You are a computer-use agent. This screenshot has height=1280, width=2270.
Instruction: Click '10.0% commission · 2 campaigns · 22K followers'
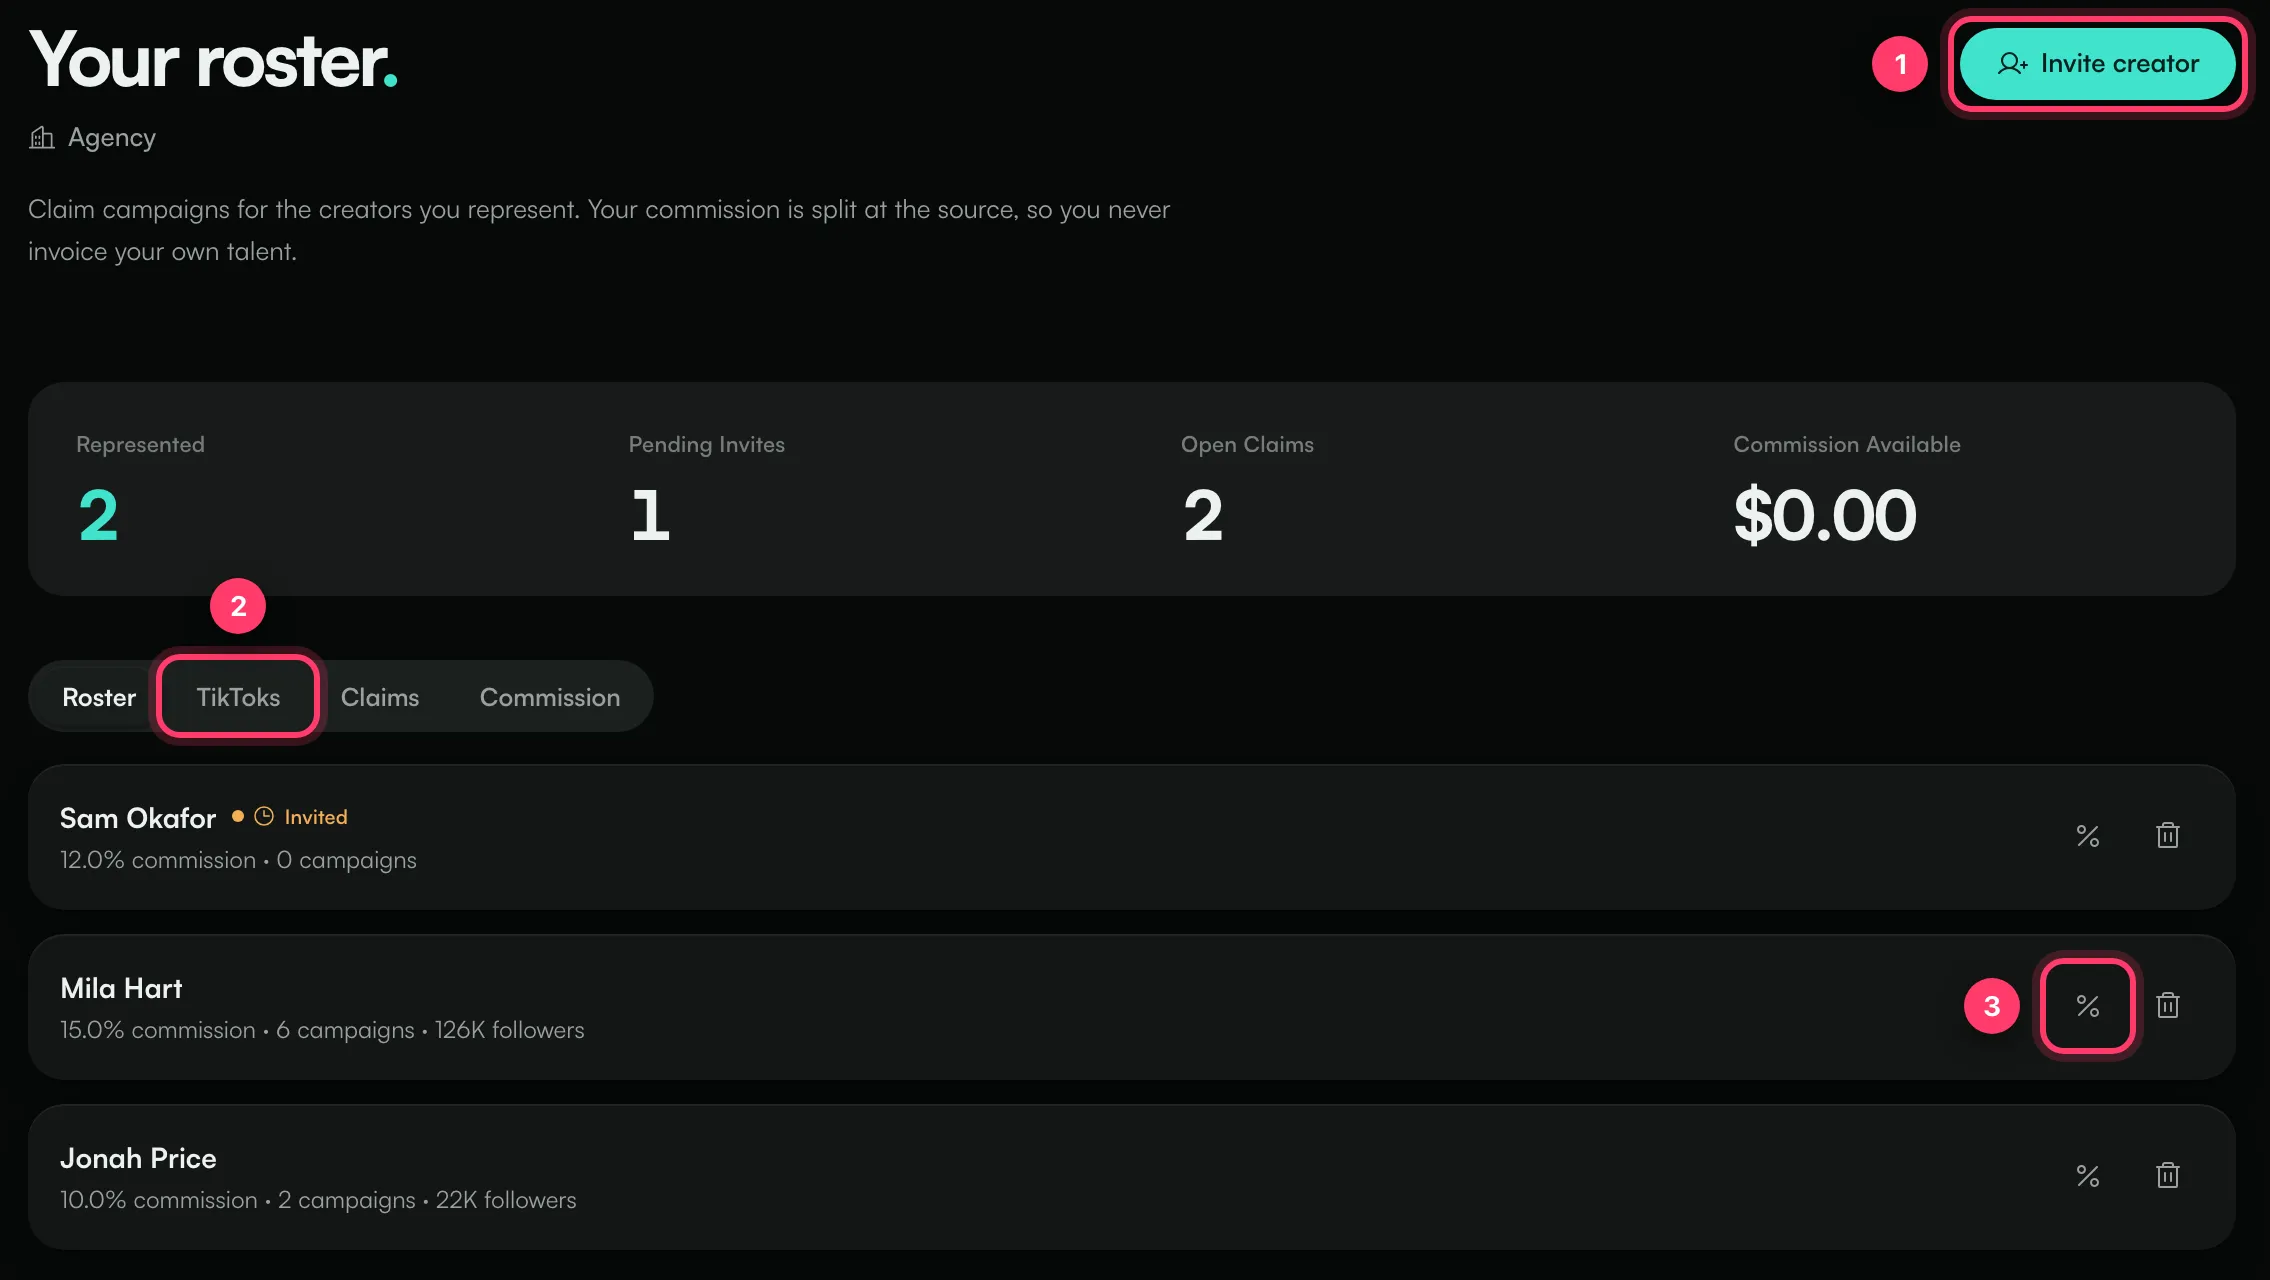tap(318, 1200)
